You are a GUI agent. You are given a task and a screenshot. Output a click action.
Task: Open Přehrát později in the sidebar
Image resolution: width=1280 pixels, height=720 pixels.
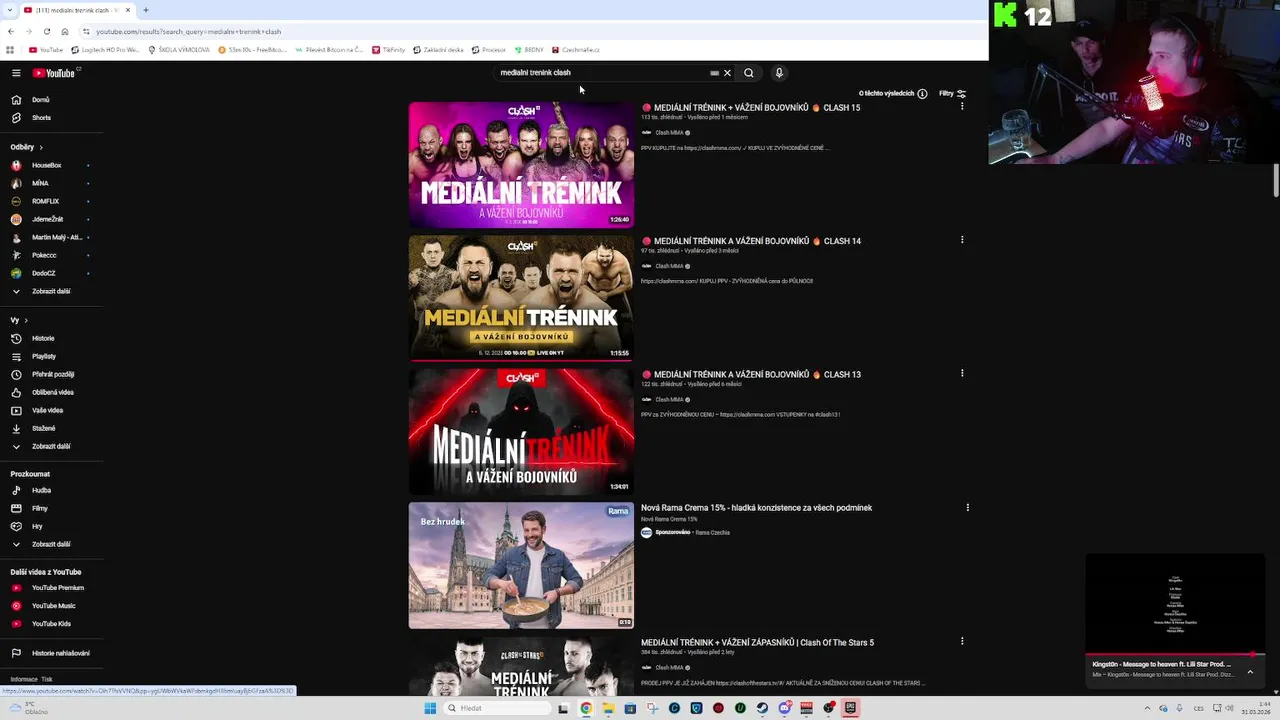pos(52,374)
